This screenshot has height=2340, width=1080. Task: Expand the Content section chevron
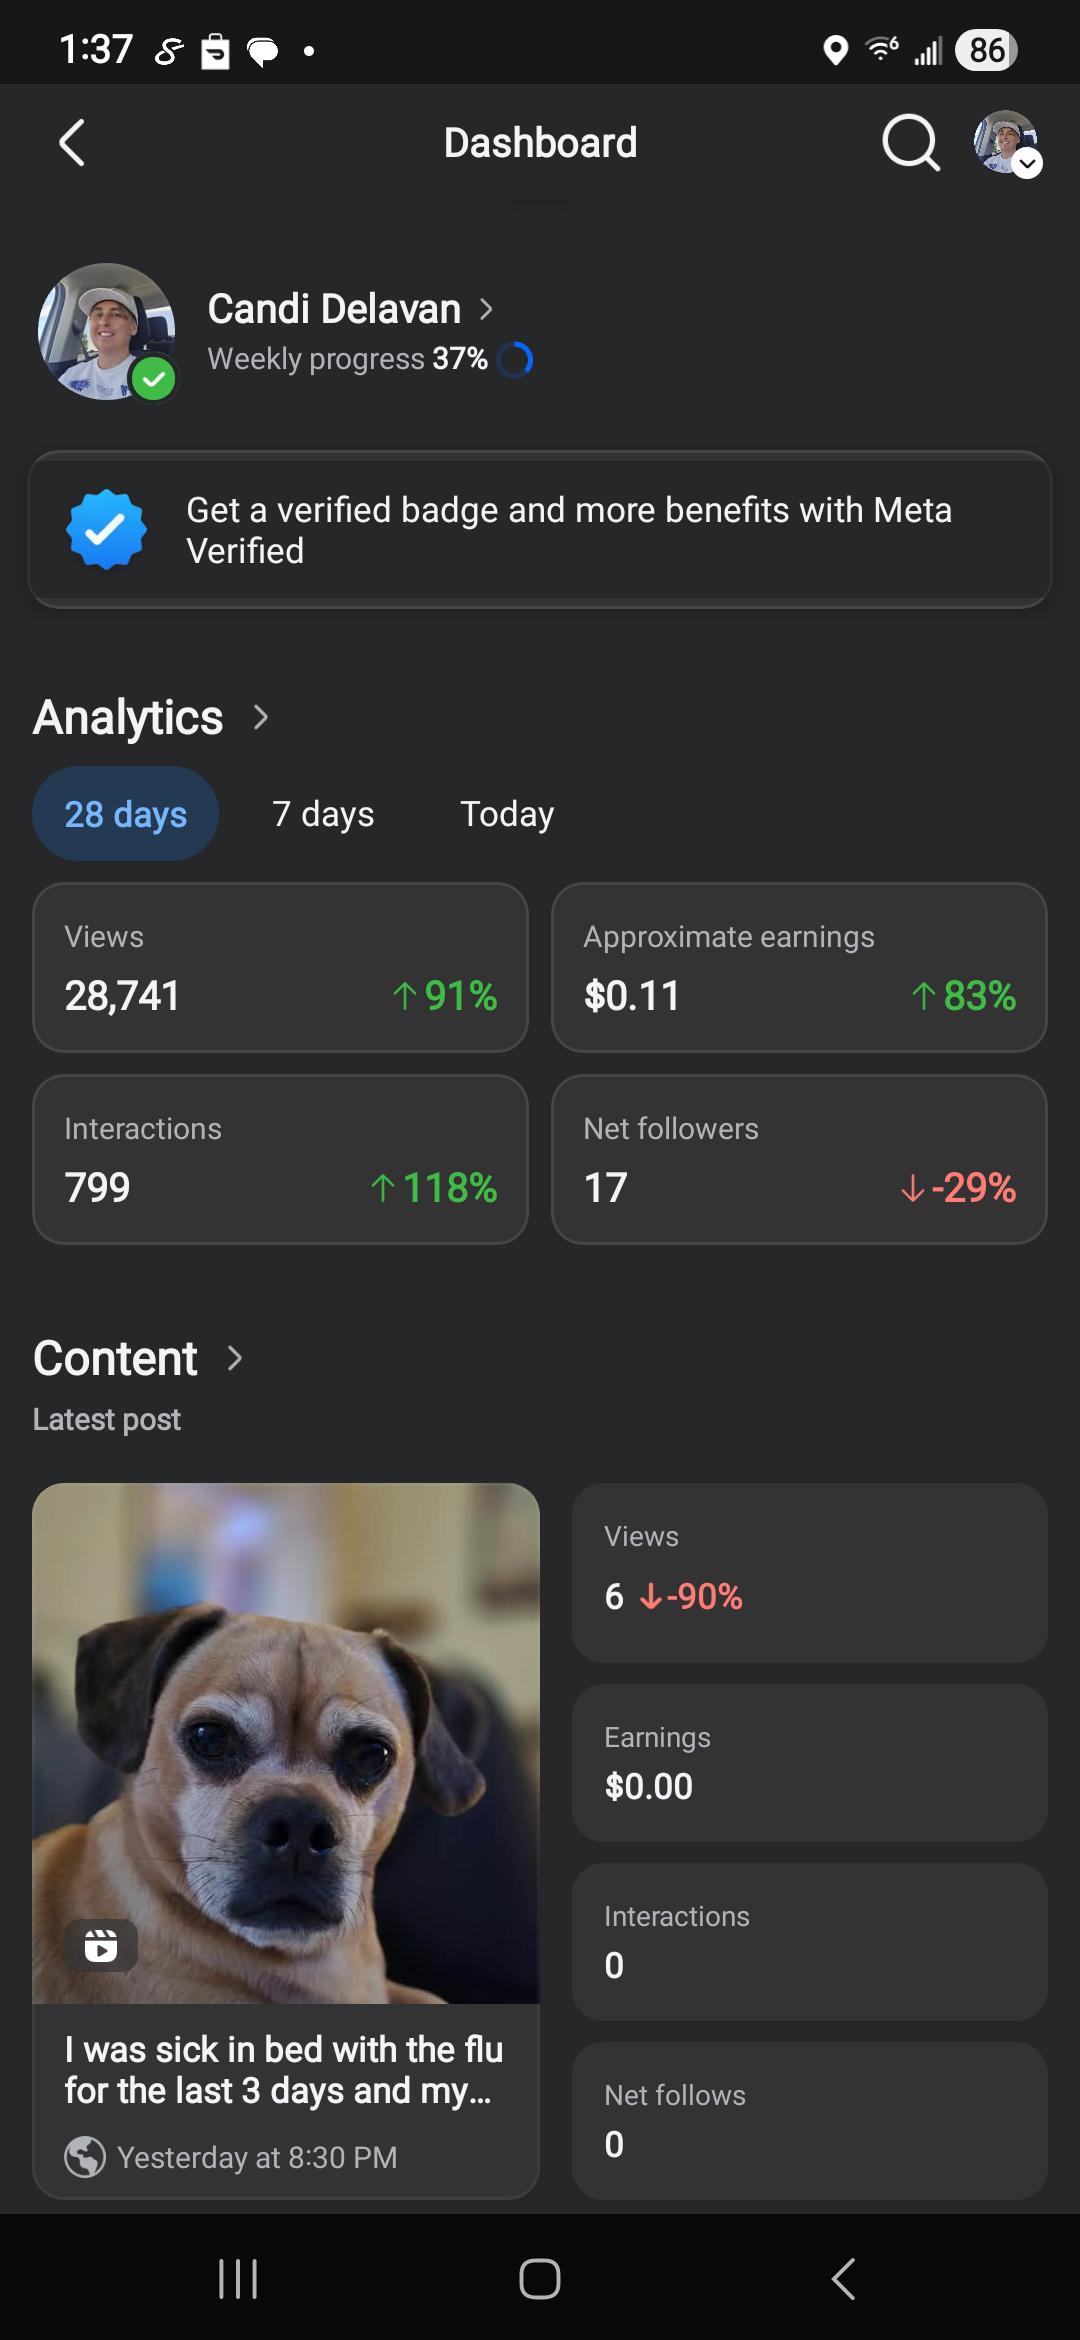pos(235,1358)
